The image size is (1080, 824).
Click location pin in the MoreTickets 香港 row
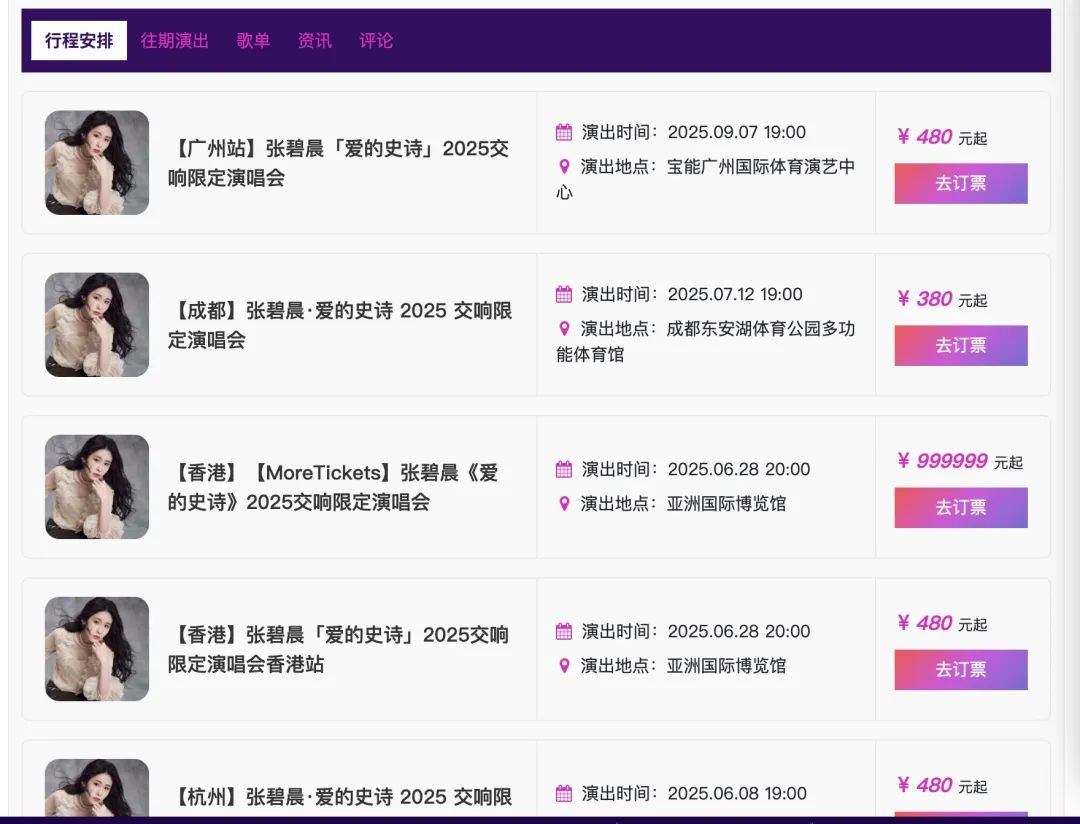tap(564, 504)
